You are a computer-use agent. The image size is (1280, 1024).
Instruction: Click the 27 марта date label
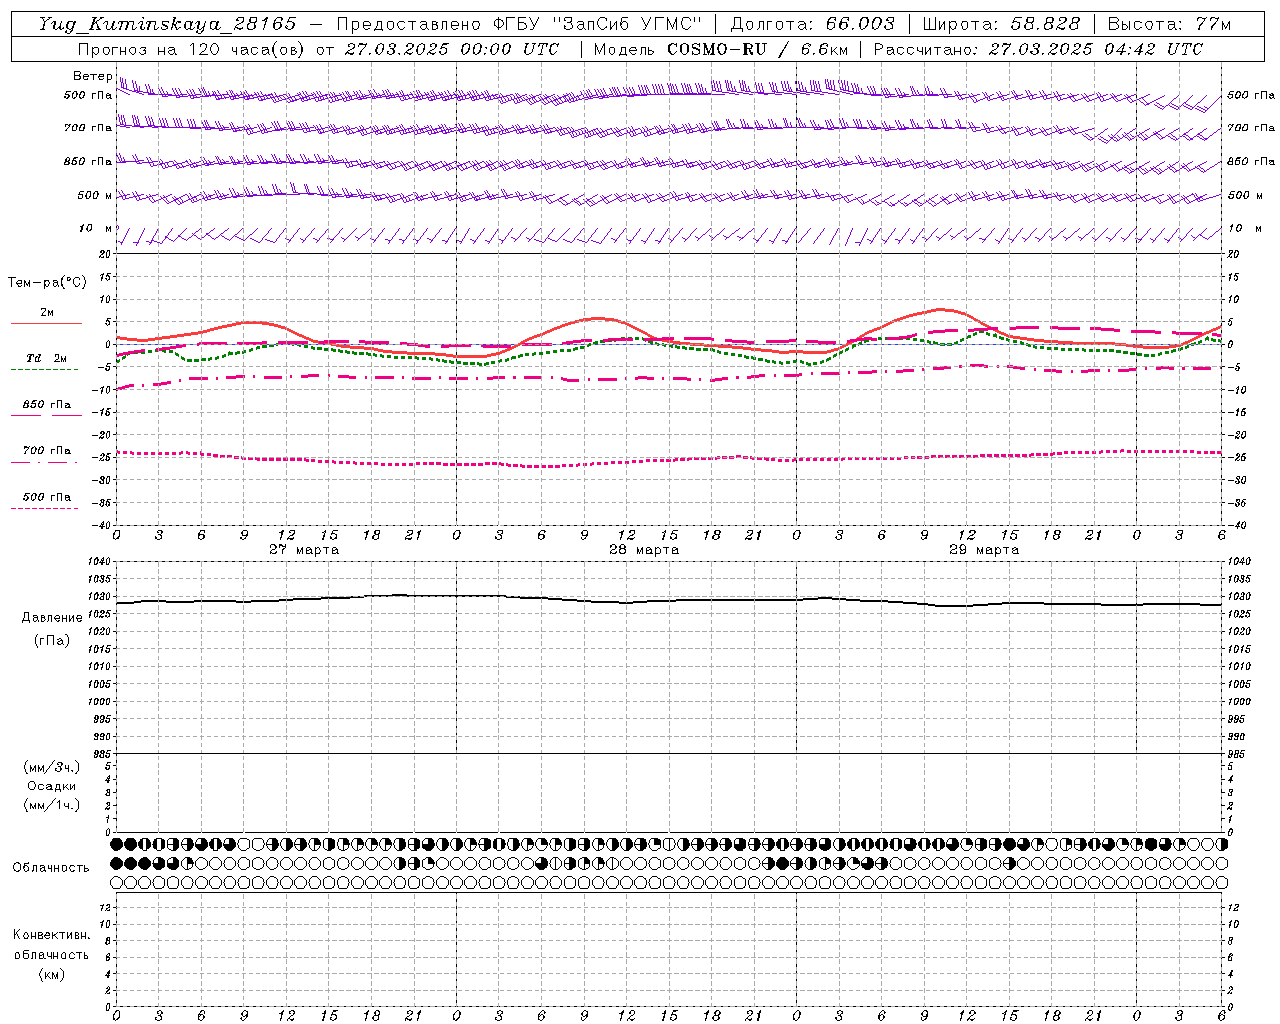pos(304,549)
